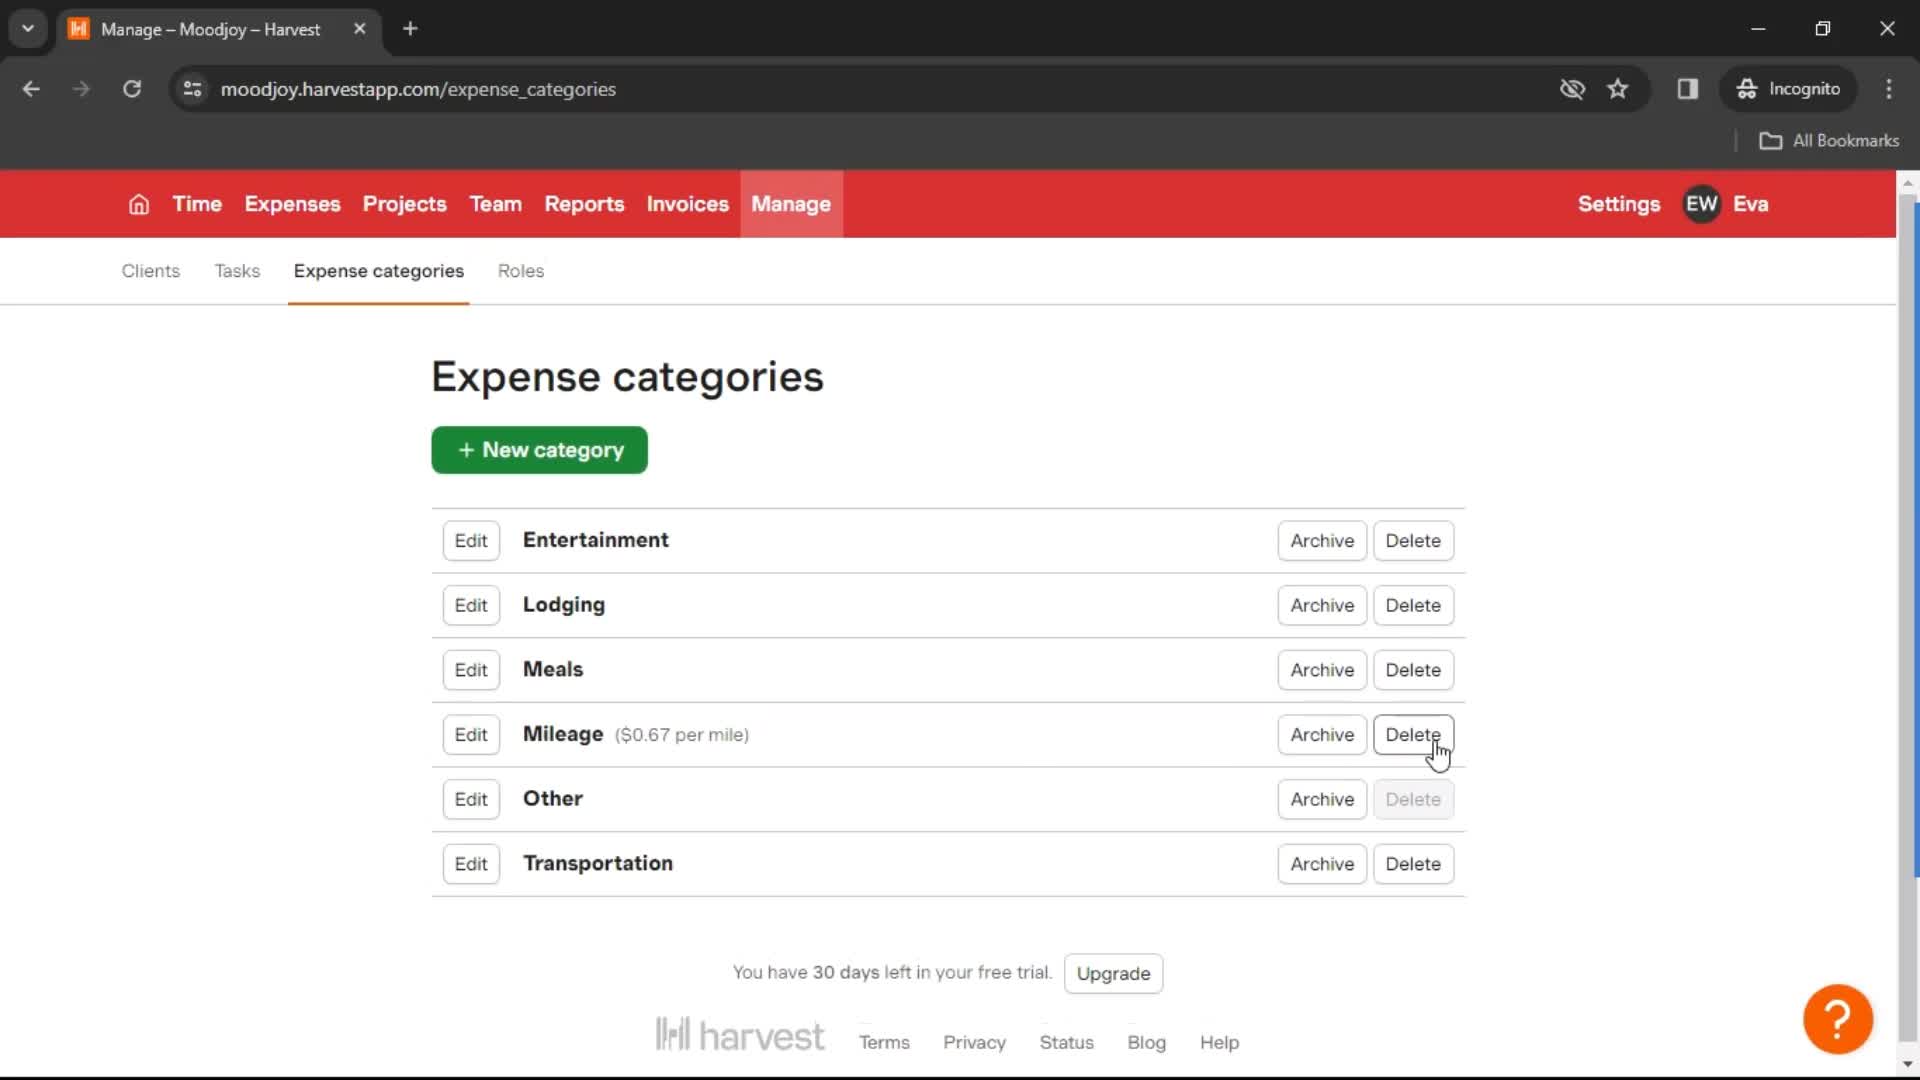Select the Meals Edit option
The image size is (1920, 1080).
click(471, 669)
